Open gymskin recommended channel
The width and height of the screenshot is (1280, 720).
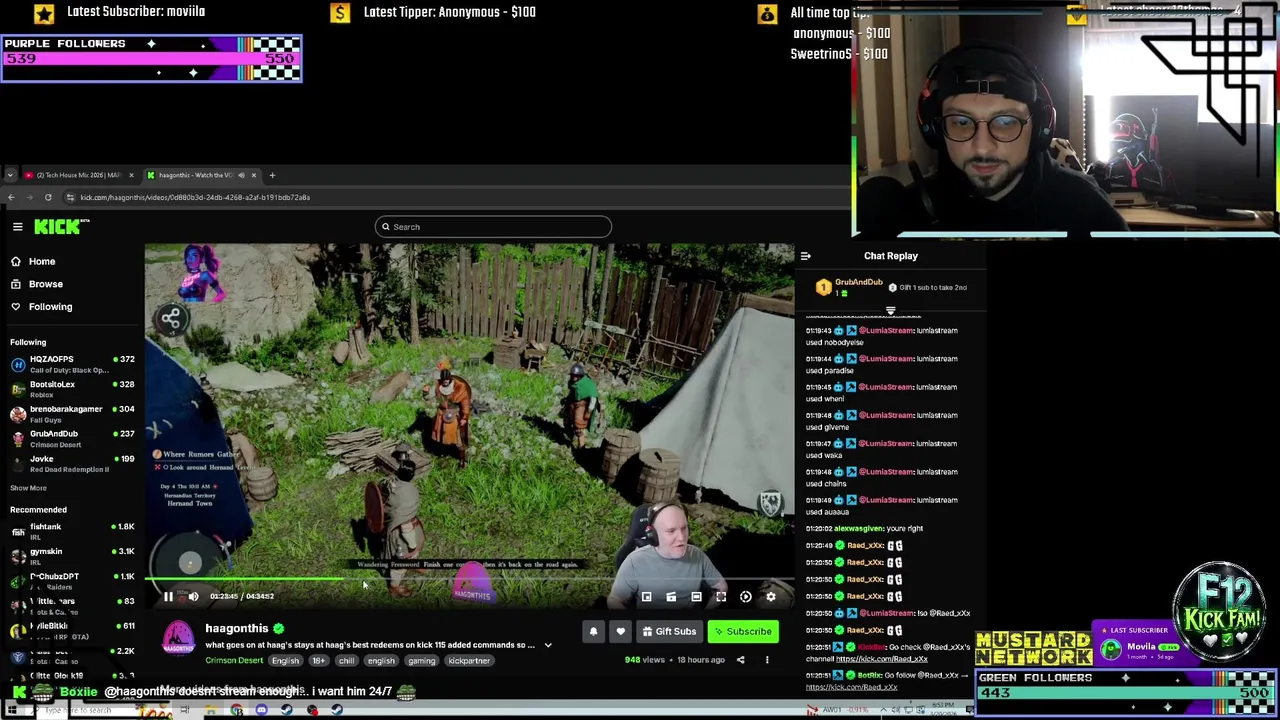(x=72, y=557)
